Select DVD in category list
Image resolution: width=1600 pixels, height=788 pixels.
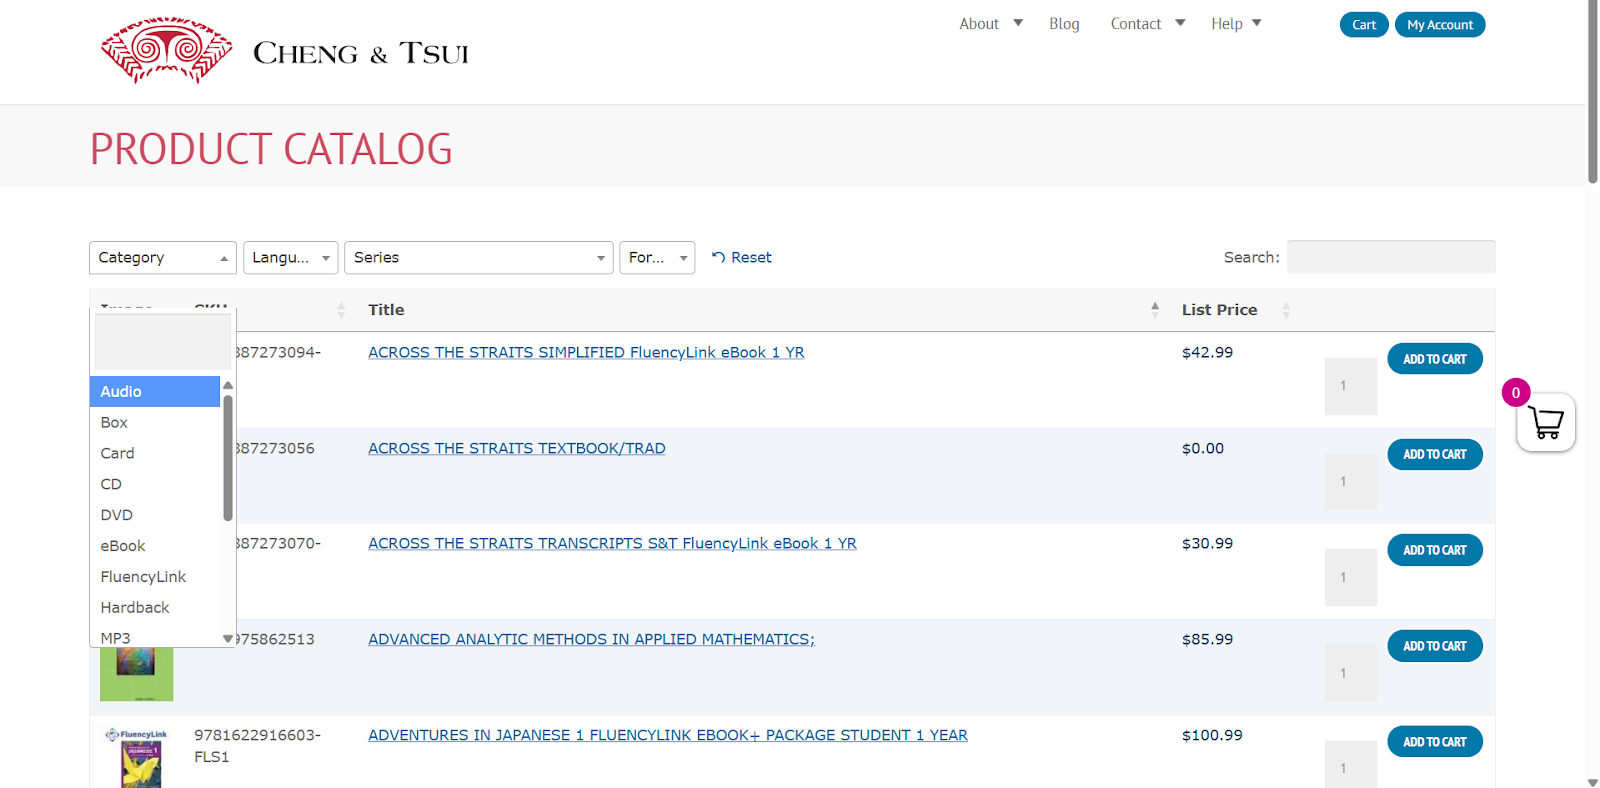tap(155, 515)
